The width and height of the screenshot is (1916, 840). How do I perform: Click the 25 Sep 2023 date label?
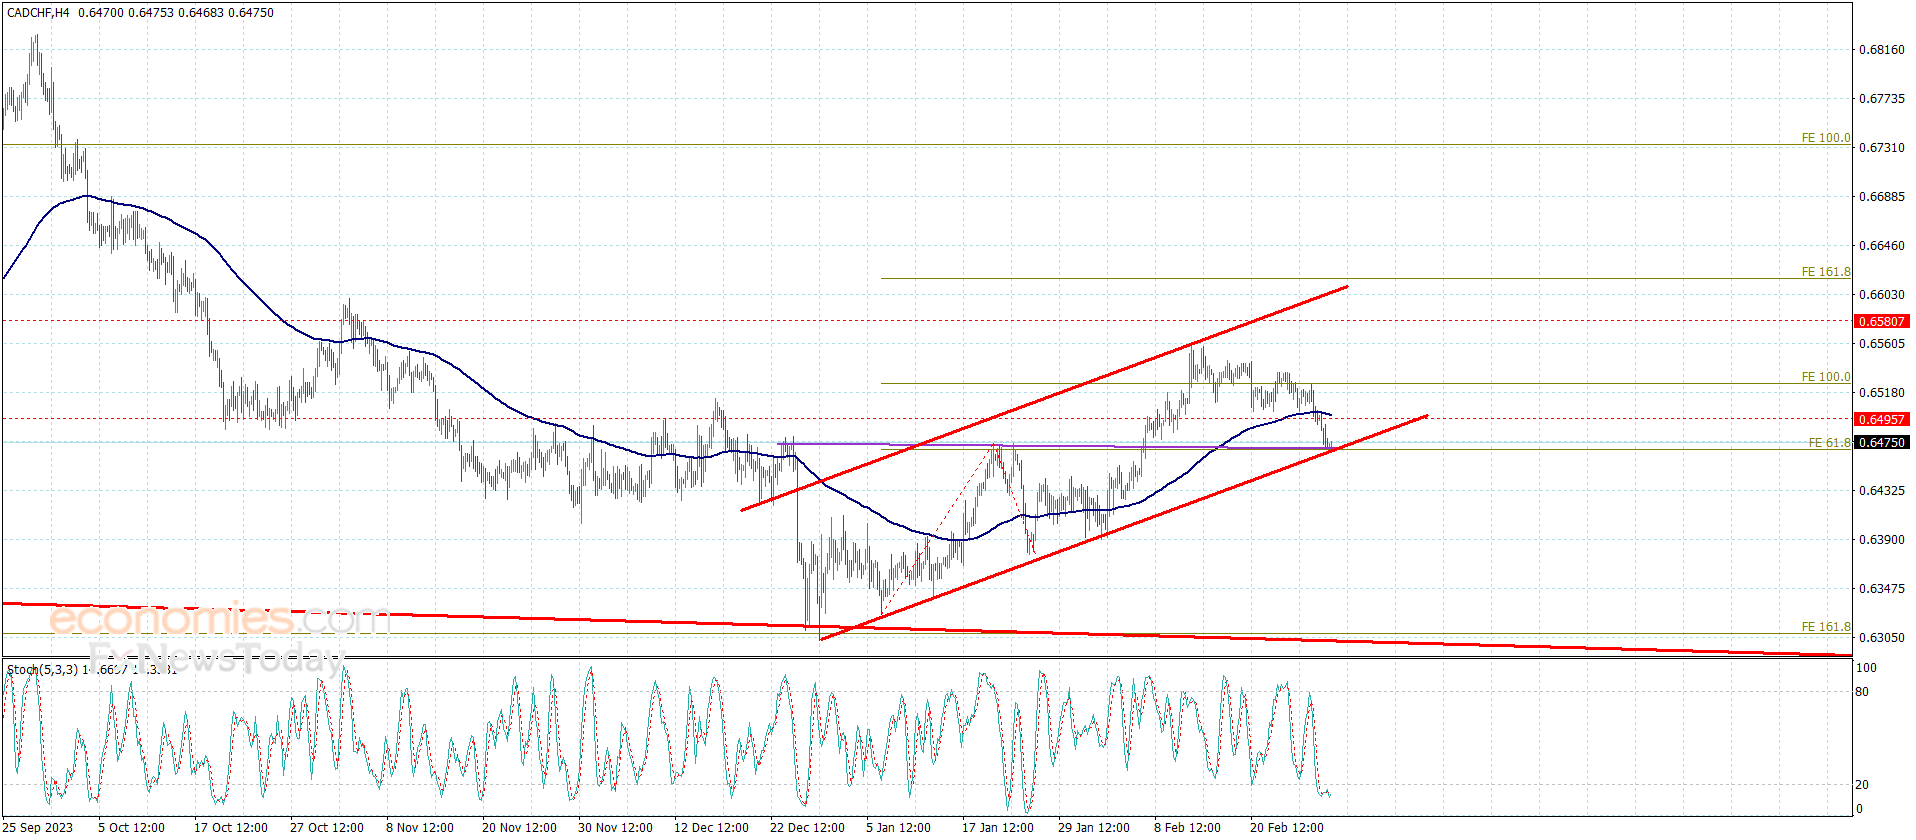(38, 827)
